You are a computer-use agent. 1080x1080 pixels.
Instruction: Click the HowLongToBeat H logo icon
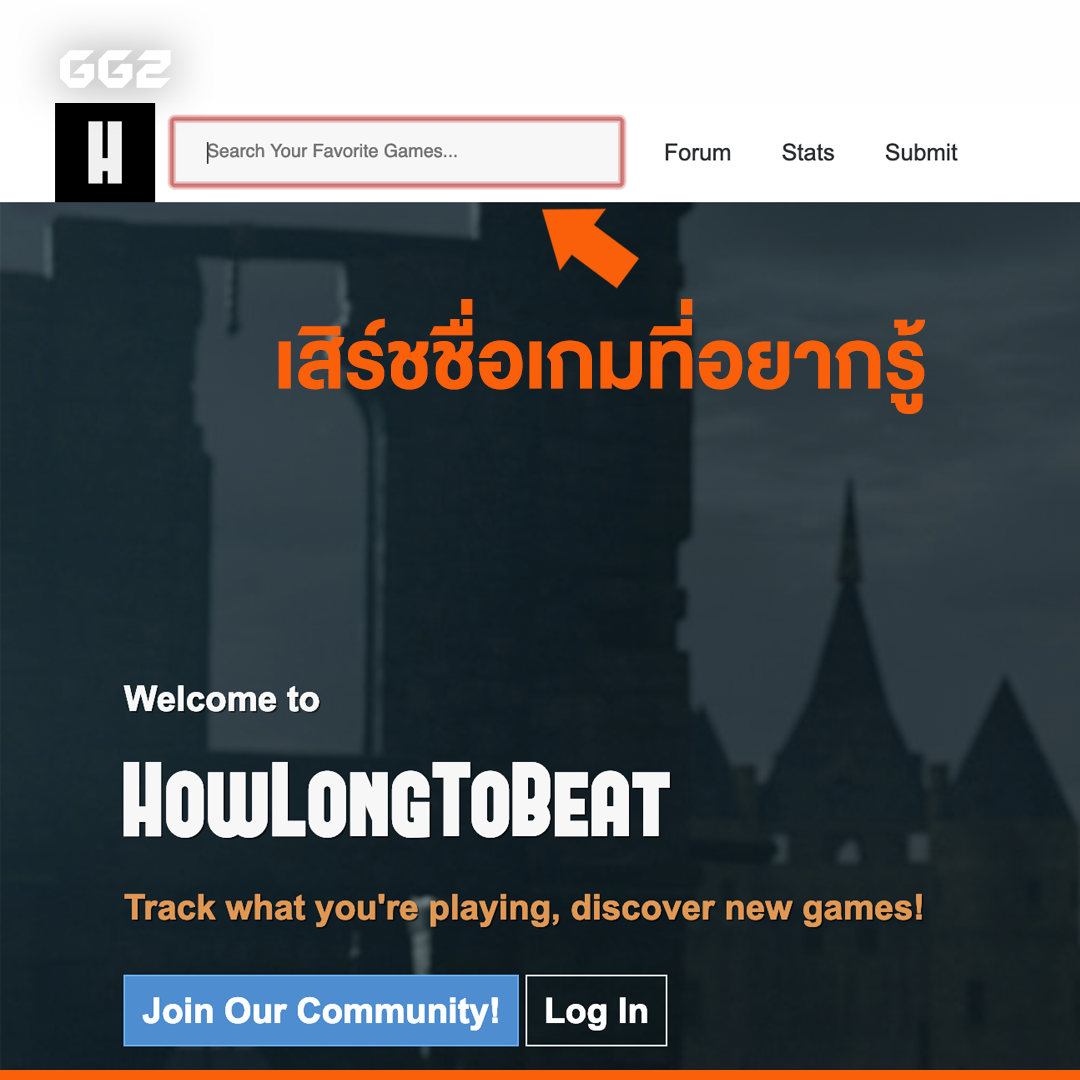(105, 152)
